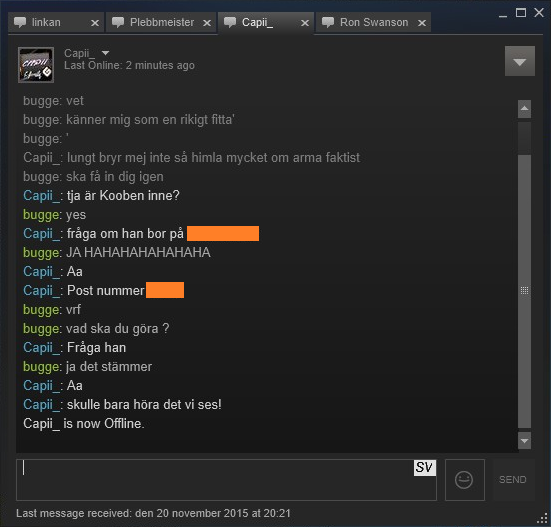Click the SEND button
Image resolution: width=551 pixels, height=527 pixels.
point(513,480)
